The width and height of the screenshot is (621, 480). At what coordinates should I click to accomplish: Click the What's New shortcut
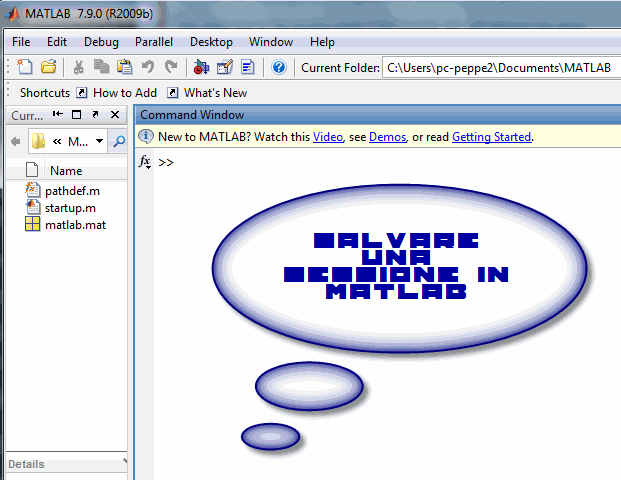(x=207, y=93)
